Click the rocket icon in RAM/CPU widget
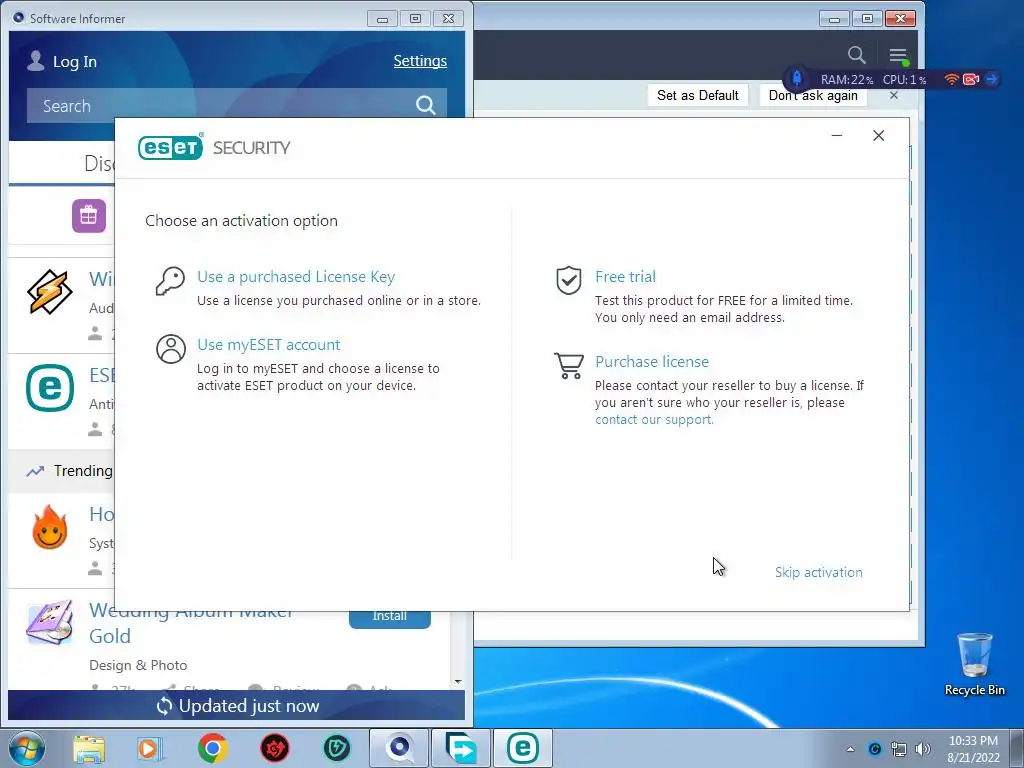 point(797,79)
